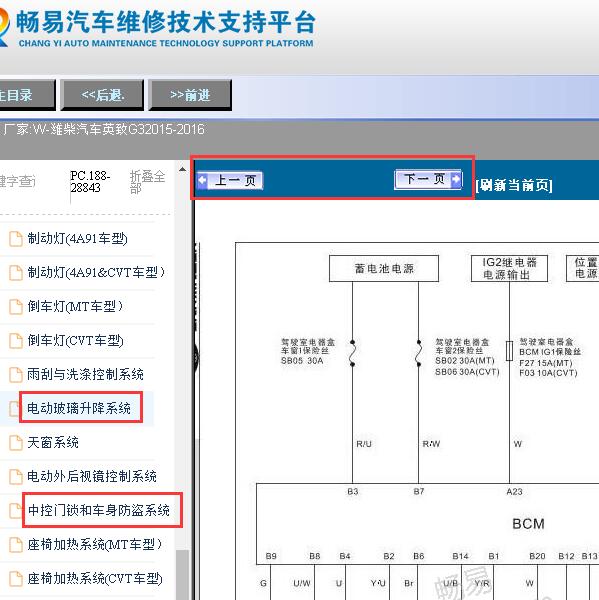Screen dimensions: 599x600
Task: Click document icon beside 雨刮与洗涤控制系统
Action: click(x=16, y=375)
